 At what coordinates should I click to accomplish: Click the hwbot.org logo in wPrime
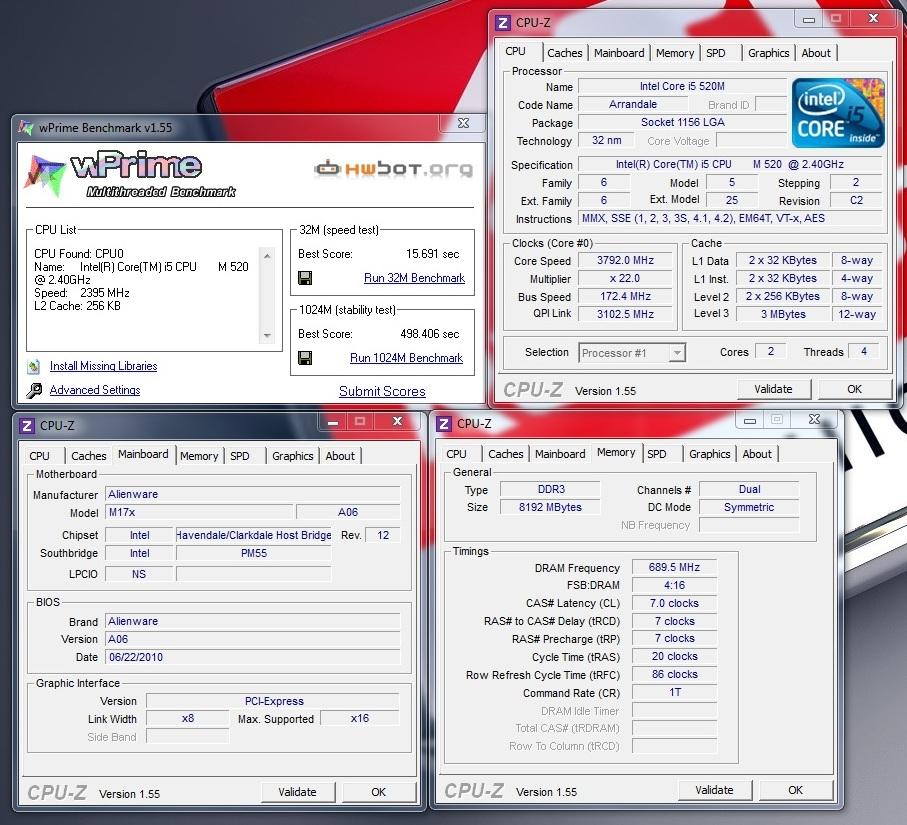point(394,168)
